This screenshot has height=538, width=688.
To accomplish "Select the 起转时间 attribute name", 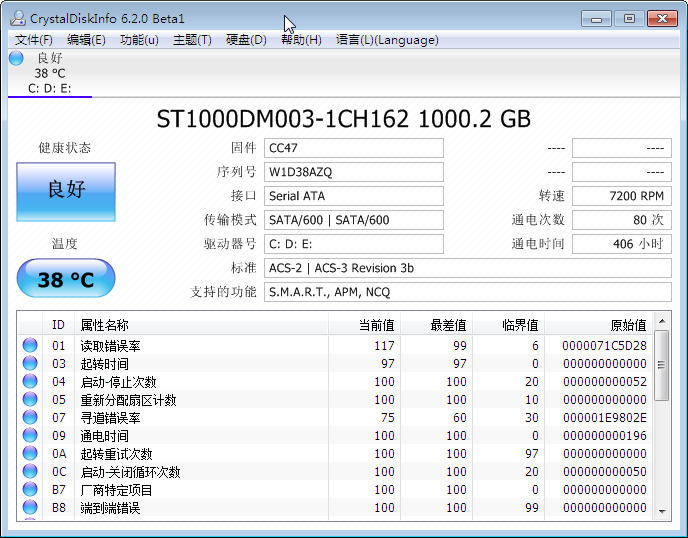I will pos(104,364).
